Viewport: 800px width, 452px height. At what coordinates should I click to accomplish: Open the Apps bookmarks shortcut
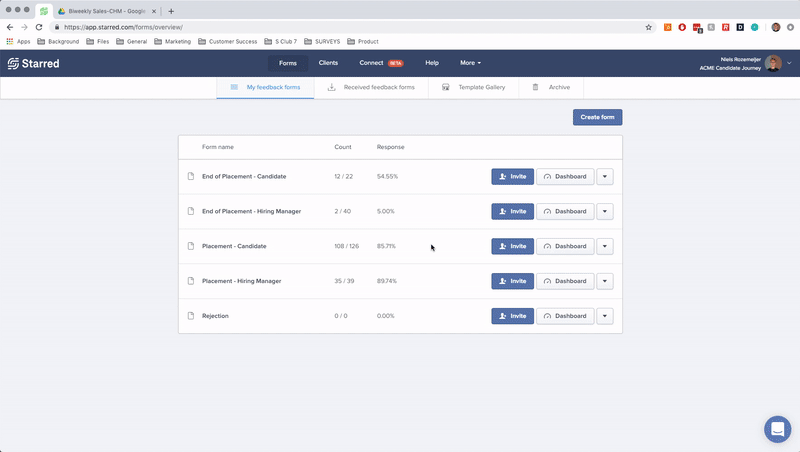point(18,41)
